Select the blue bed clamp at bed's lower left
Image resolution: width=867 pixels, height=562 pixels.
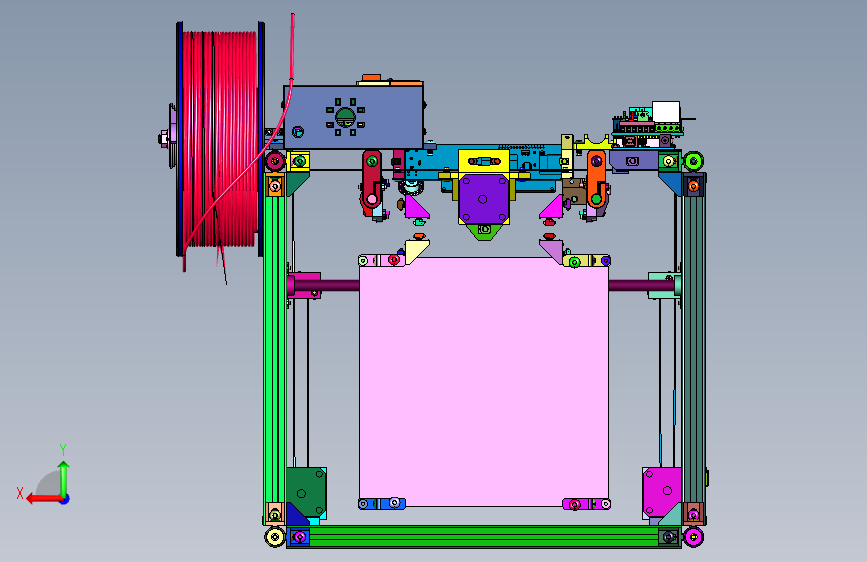click(382, 503)
